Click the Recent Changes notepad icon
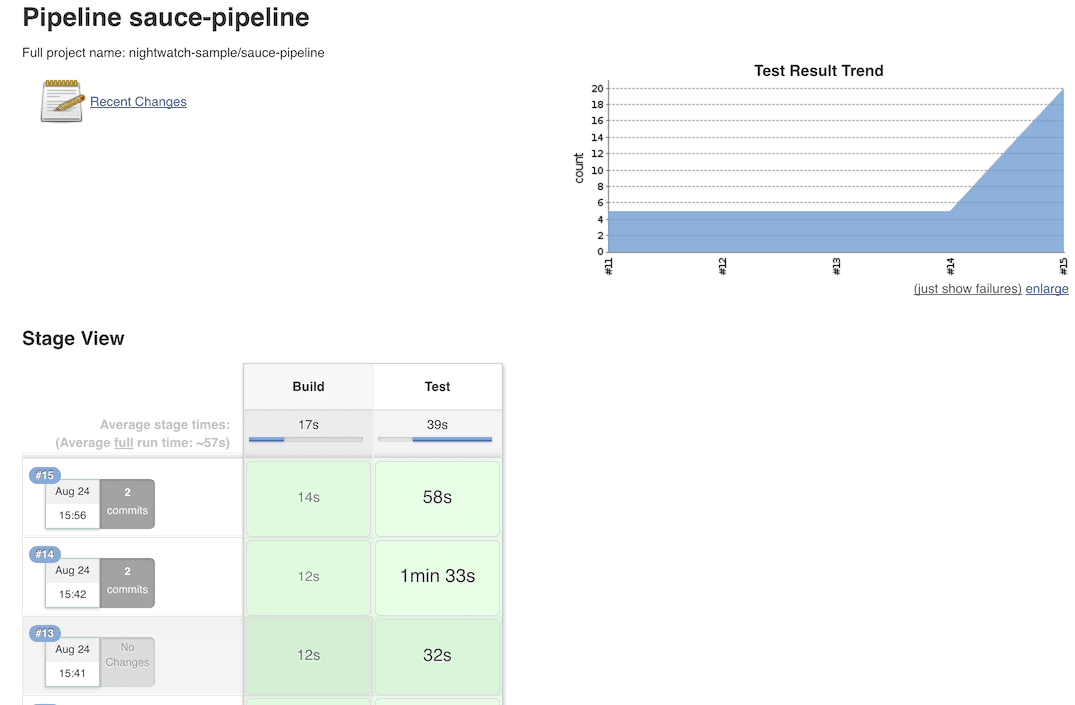 tap(61, 101)
